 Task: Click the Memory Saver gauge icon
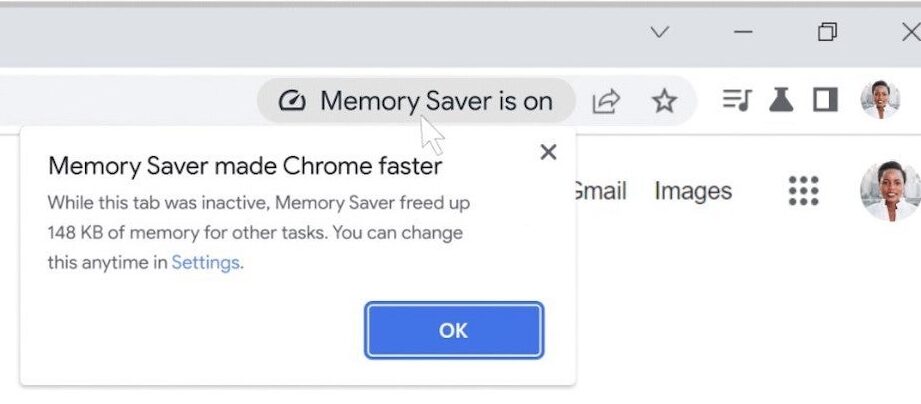291,101
